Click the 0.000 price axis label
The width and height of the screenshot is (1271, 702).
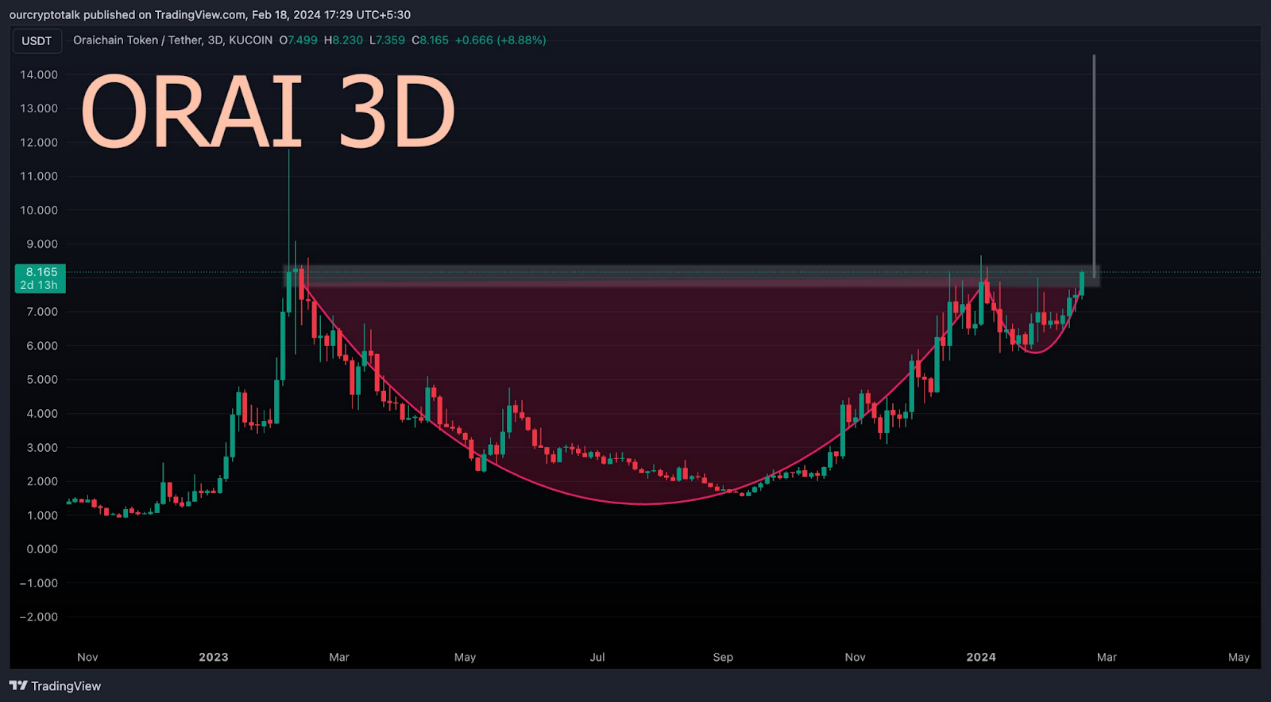tap(41, 549)
